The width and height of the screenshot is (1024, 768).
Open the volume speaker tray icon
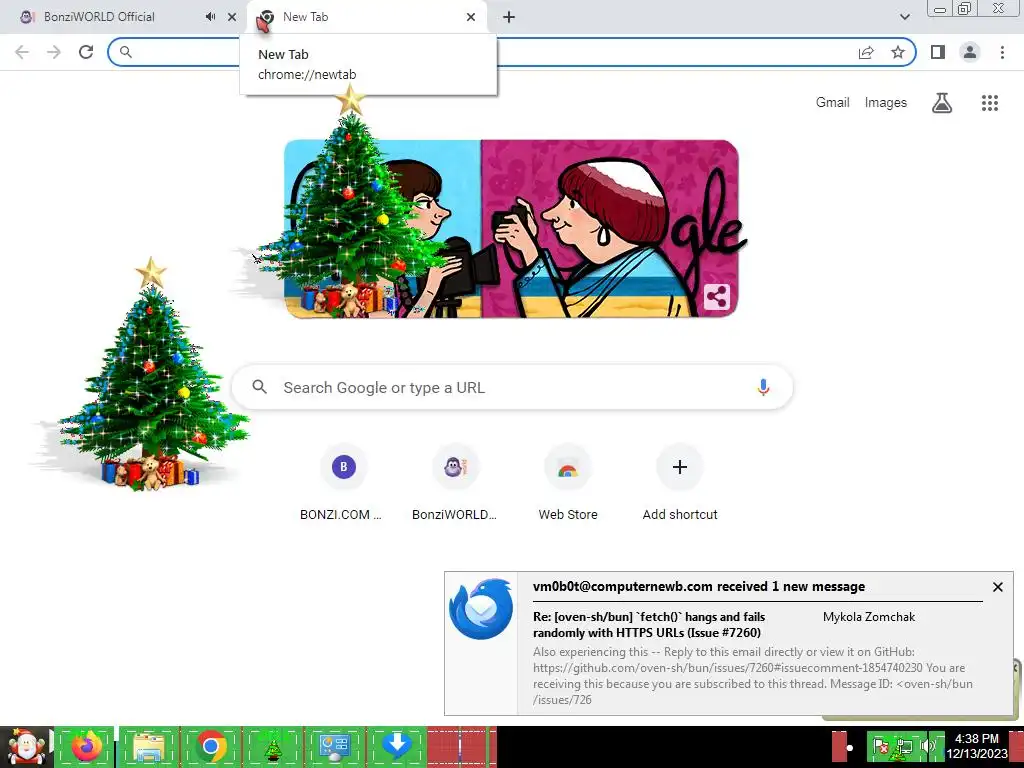click(x=927, y=746)
